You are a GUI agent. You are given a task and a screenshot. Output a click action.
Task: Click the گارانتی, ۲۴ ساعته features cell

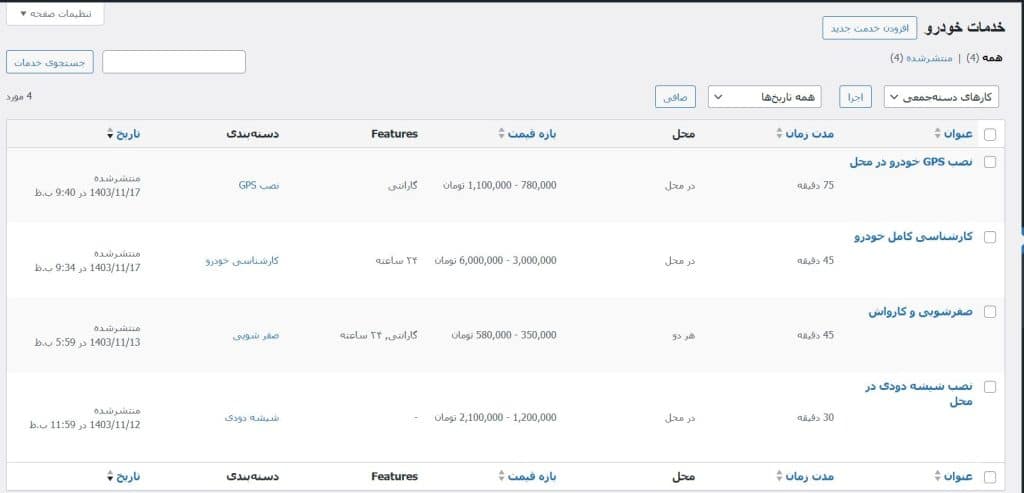click(379, 336)
